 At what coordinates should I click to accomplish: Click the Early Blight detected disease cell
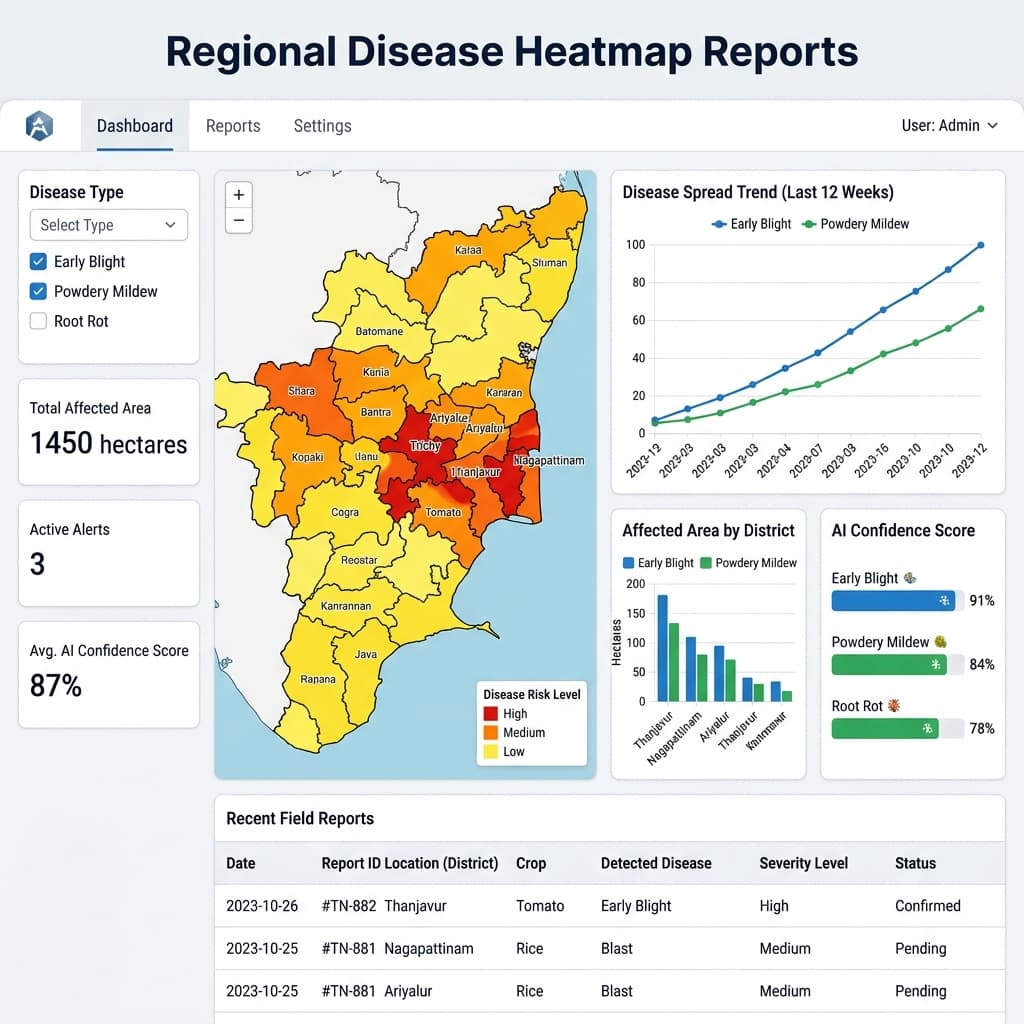click(x=636, y=906)
